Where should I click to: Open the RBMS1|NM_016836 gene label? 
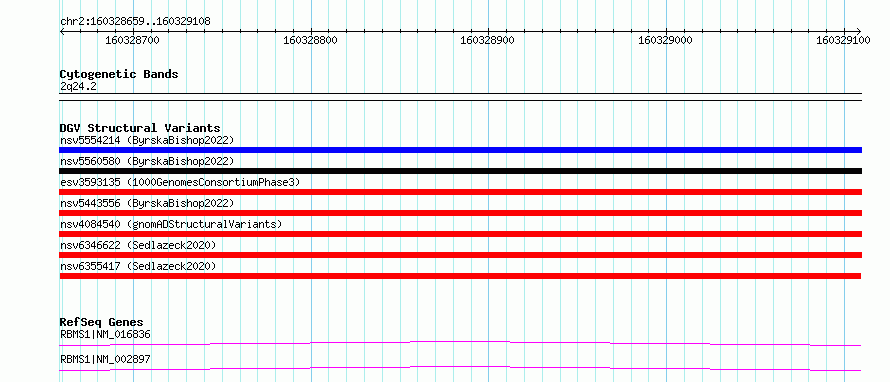(105, 334)
